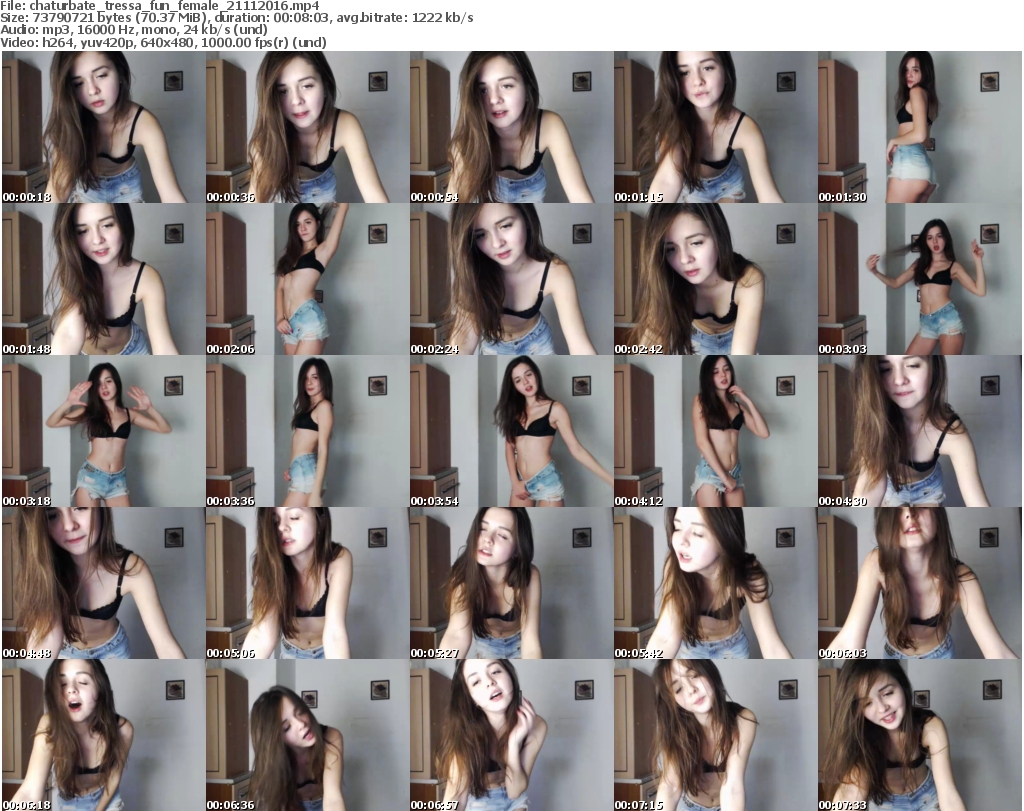Click the 00:03:54 timestamp label
This screenshot has width=1024, height=811.
pyautogui.click(x=436, y=501)
